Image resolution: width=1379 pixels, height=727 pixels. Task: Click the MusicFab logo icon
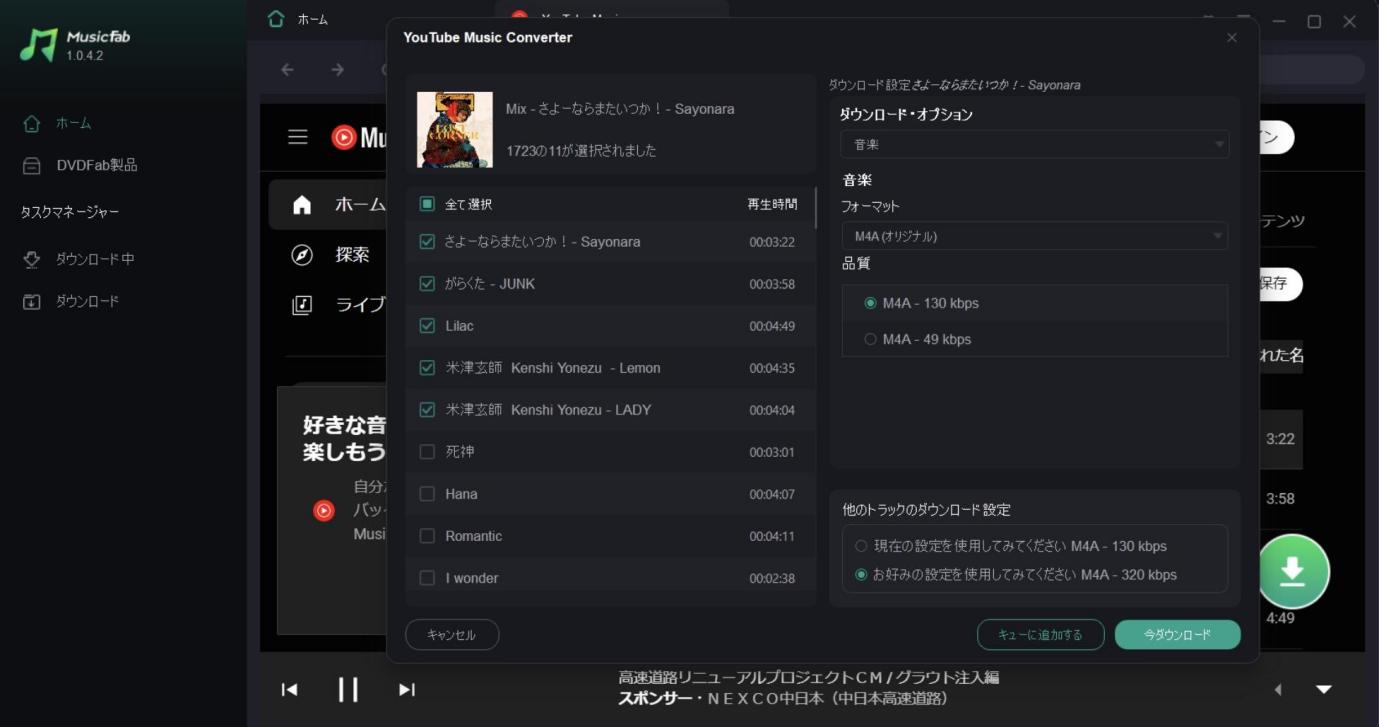39,45
